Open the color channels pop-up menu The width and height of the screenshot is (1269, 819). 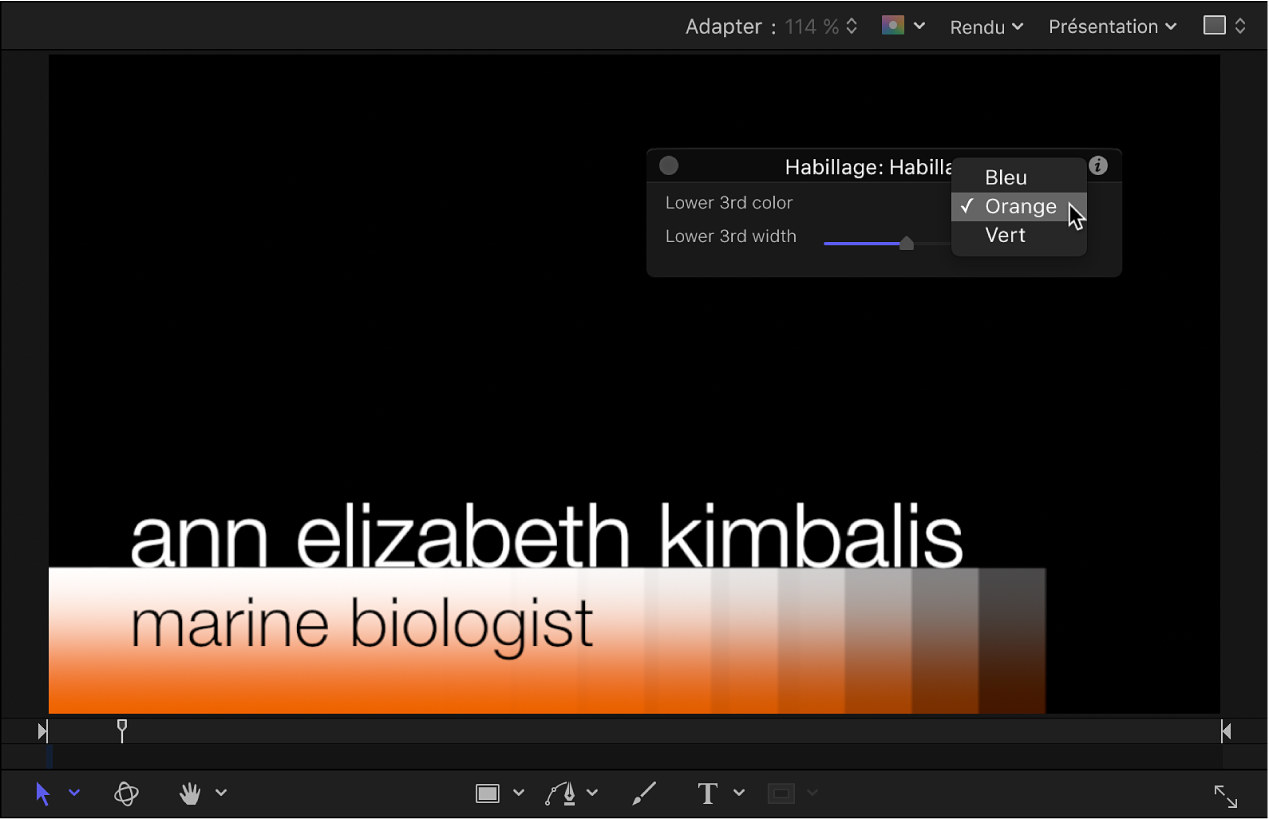903,26
